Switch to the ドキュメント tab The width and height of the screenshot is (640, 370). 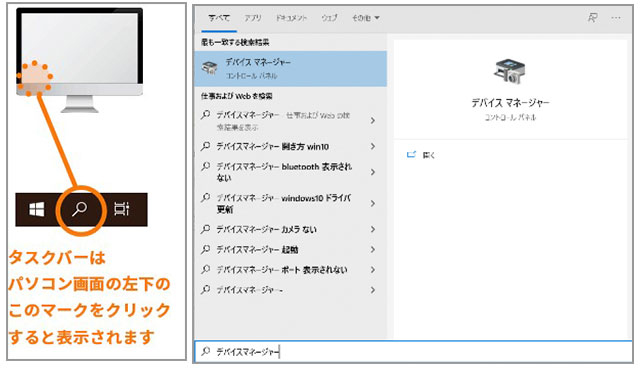coord(291,18)
